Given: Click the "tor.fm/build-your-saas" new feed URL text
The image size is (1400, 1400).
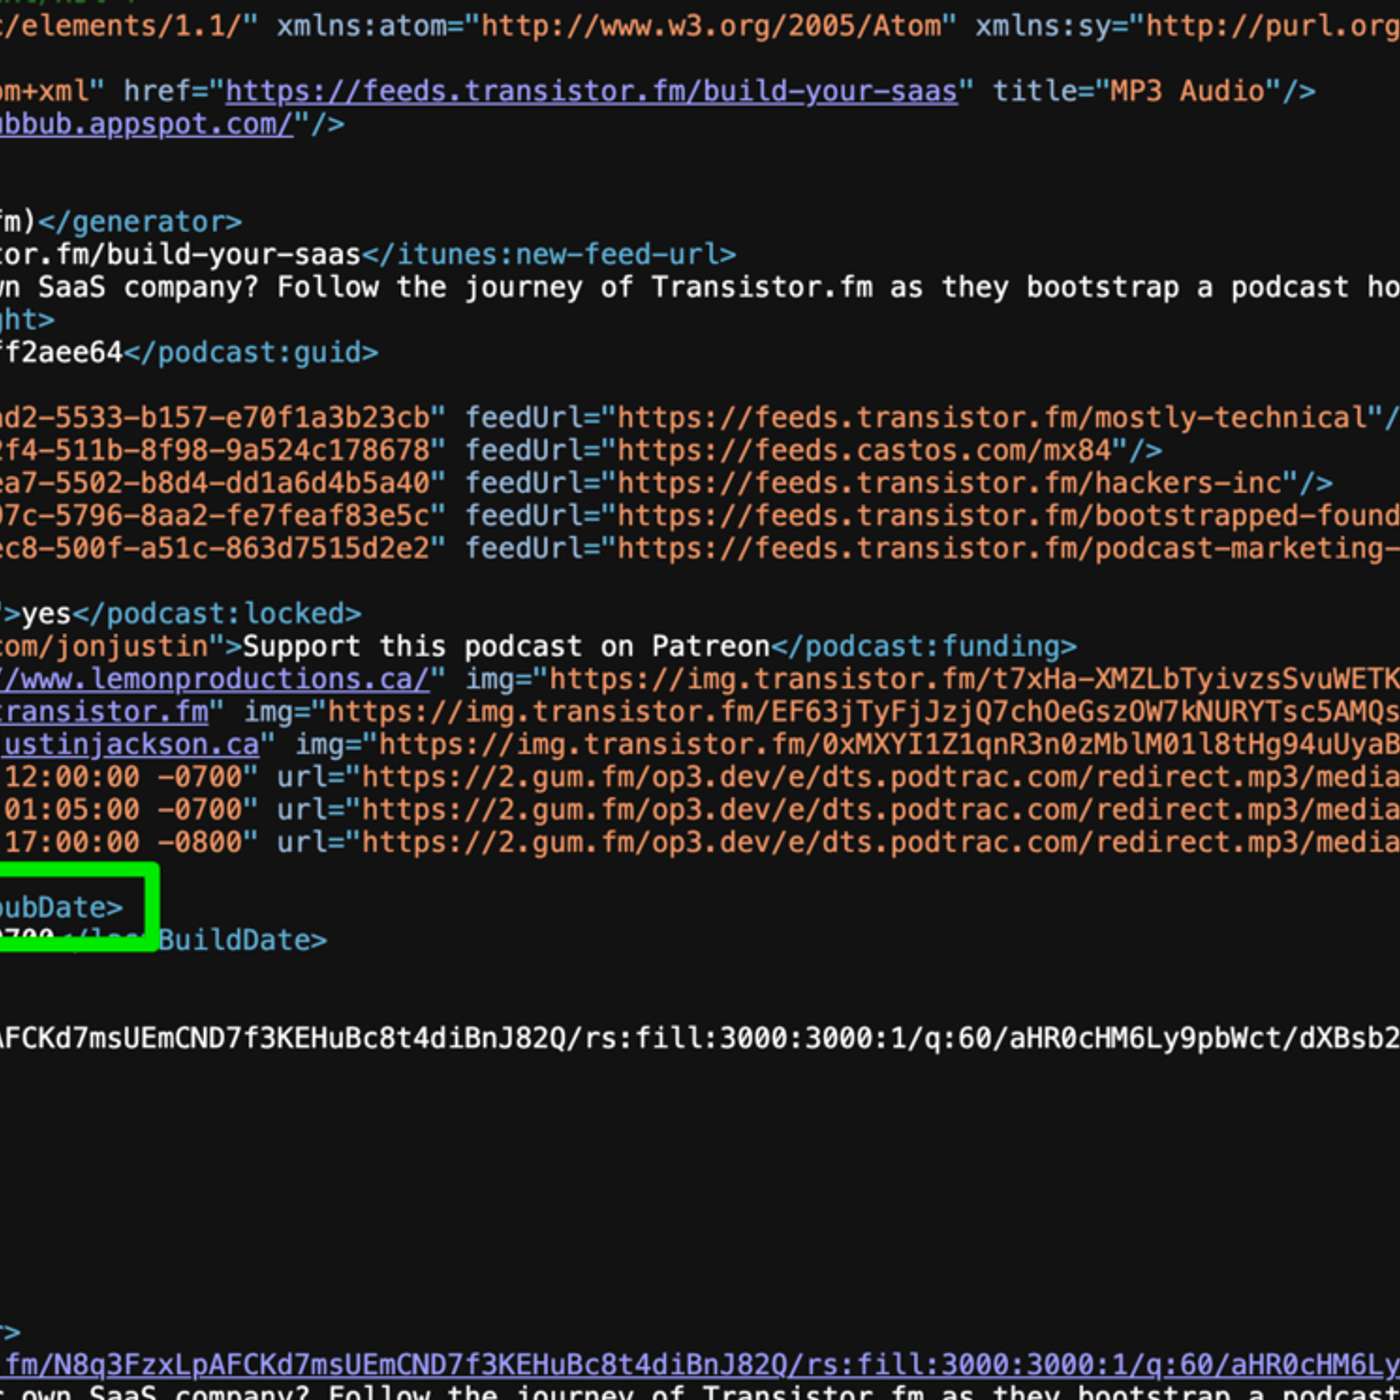Looking at the screenshot, I should click(x=180, y=254).
